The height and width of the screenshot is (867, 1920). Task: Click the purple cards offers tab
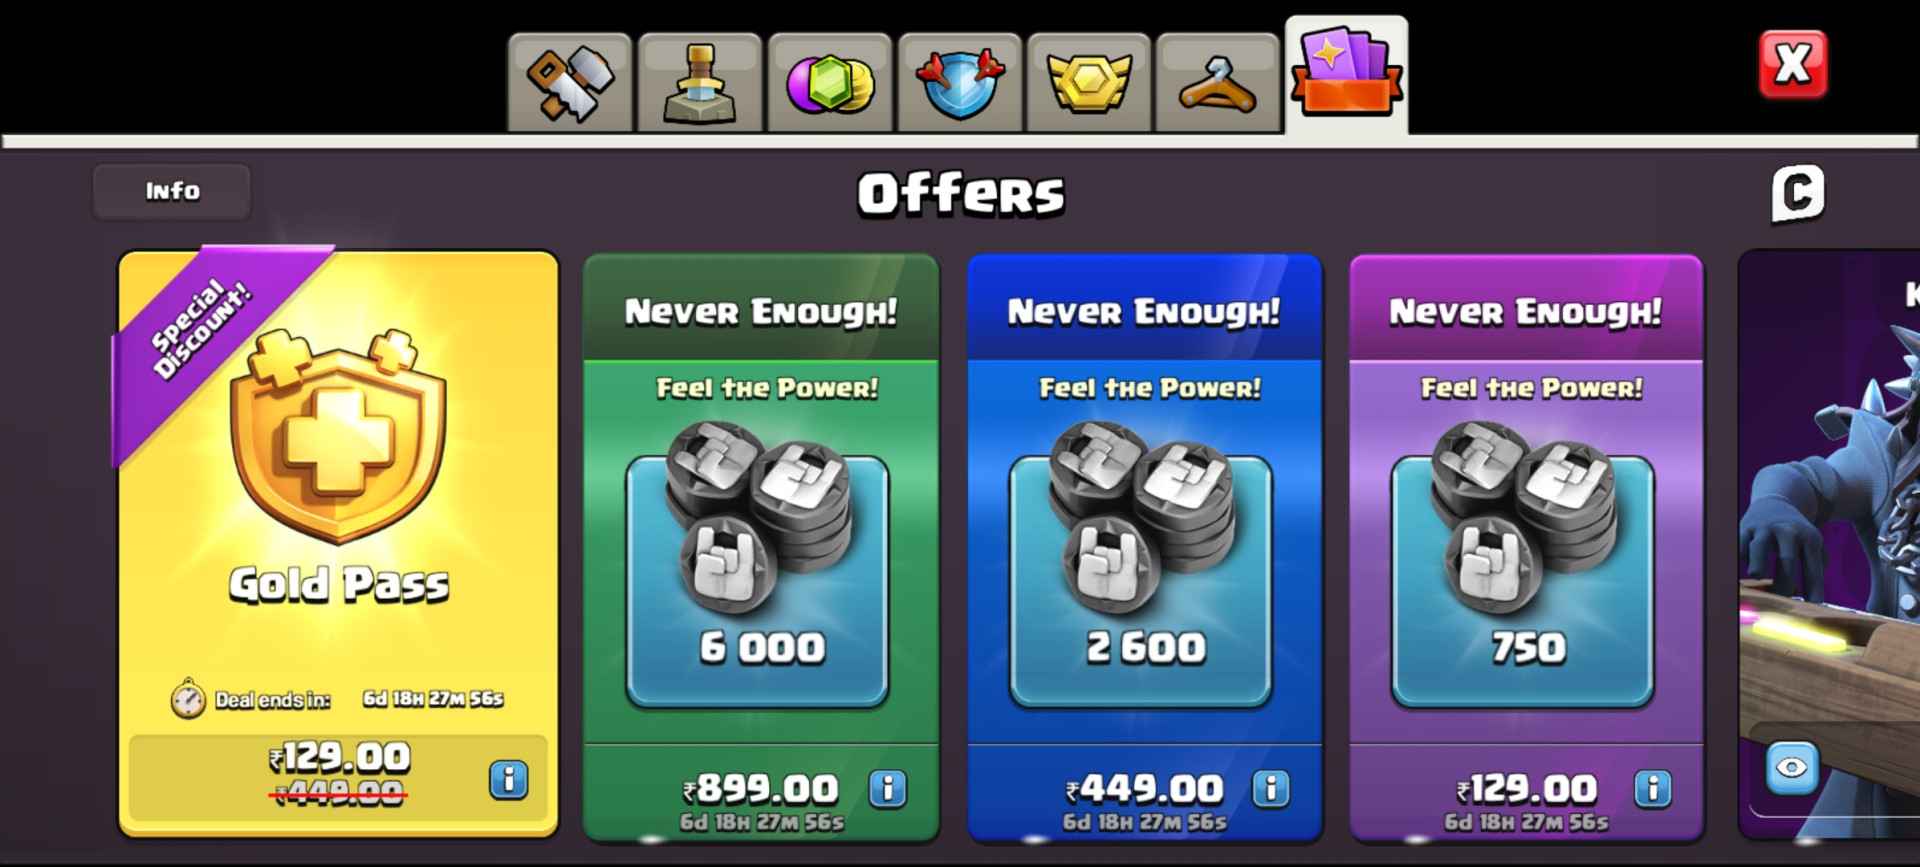1347,75
